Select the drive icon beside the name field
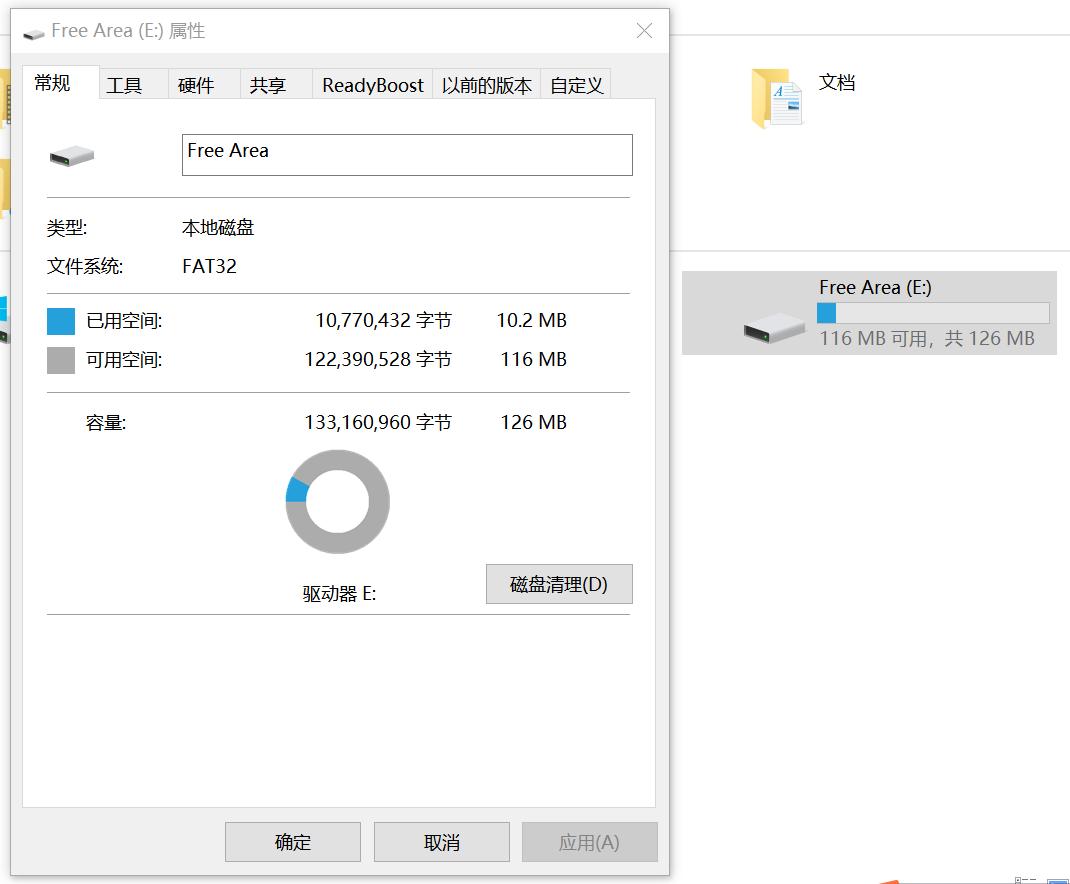Image resolution: width=1070 pixels, height=884 pixels. coord(70,155)
